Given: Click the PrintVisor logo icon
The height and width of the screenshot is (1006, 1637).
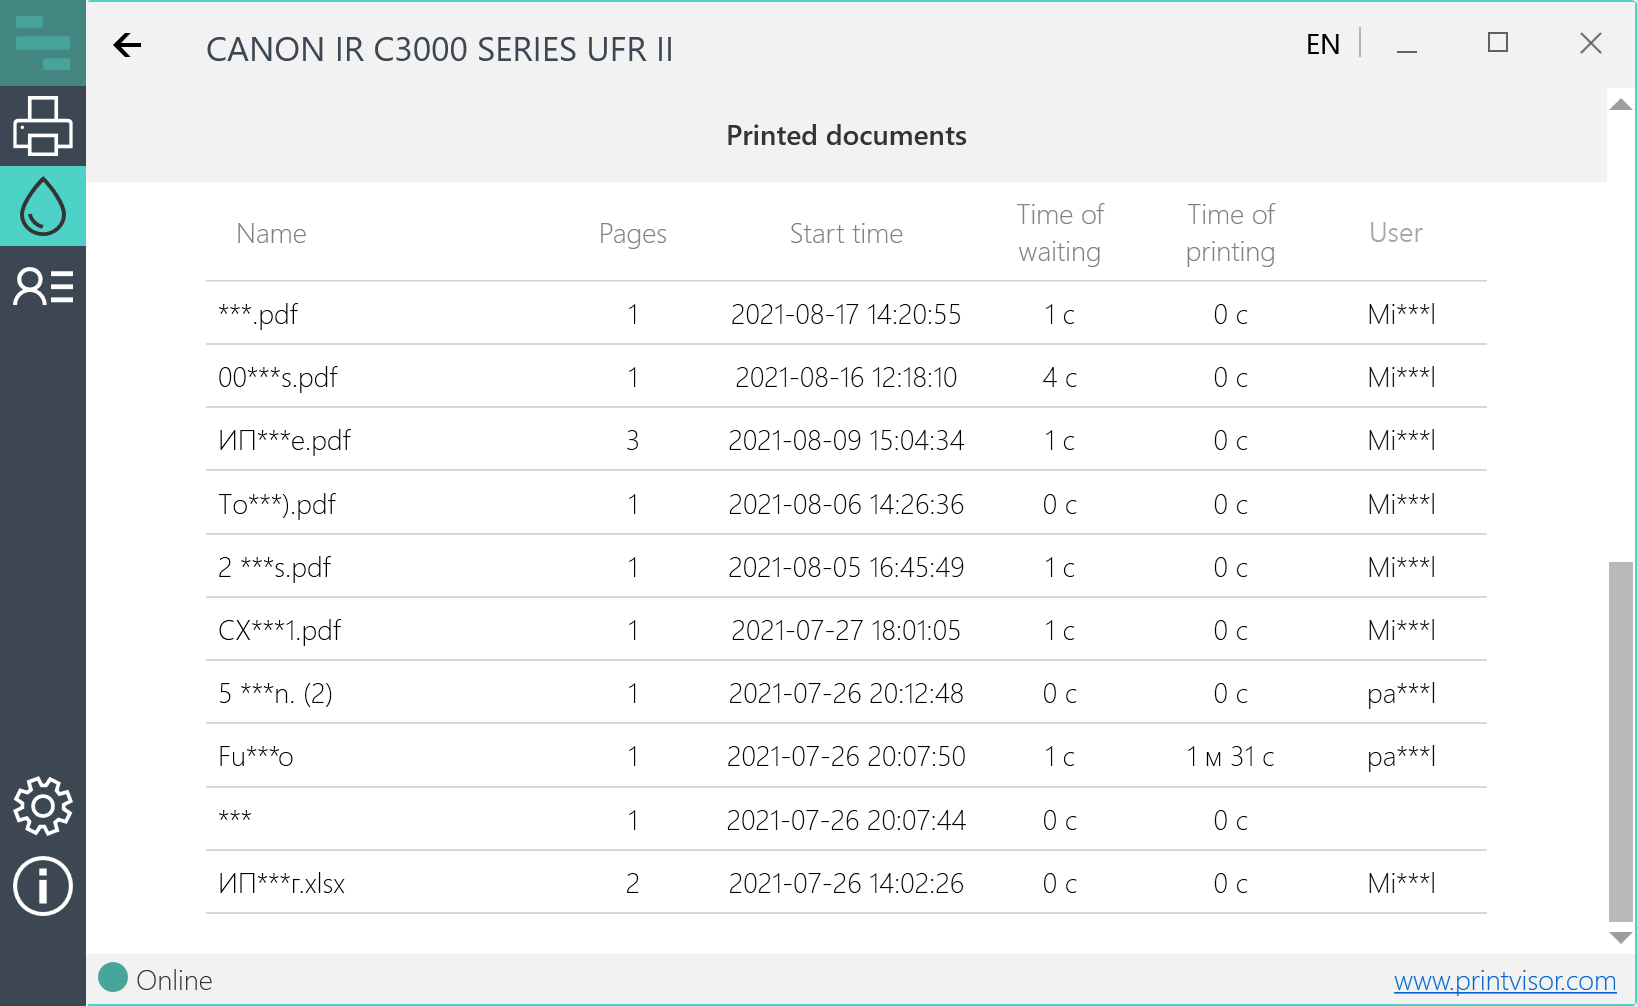Looking at the screenshot, I should coord(43,43).
